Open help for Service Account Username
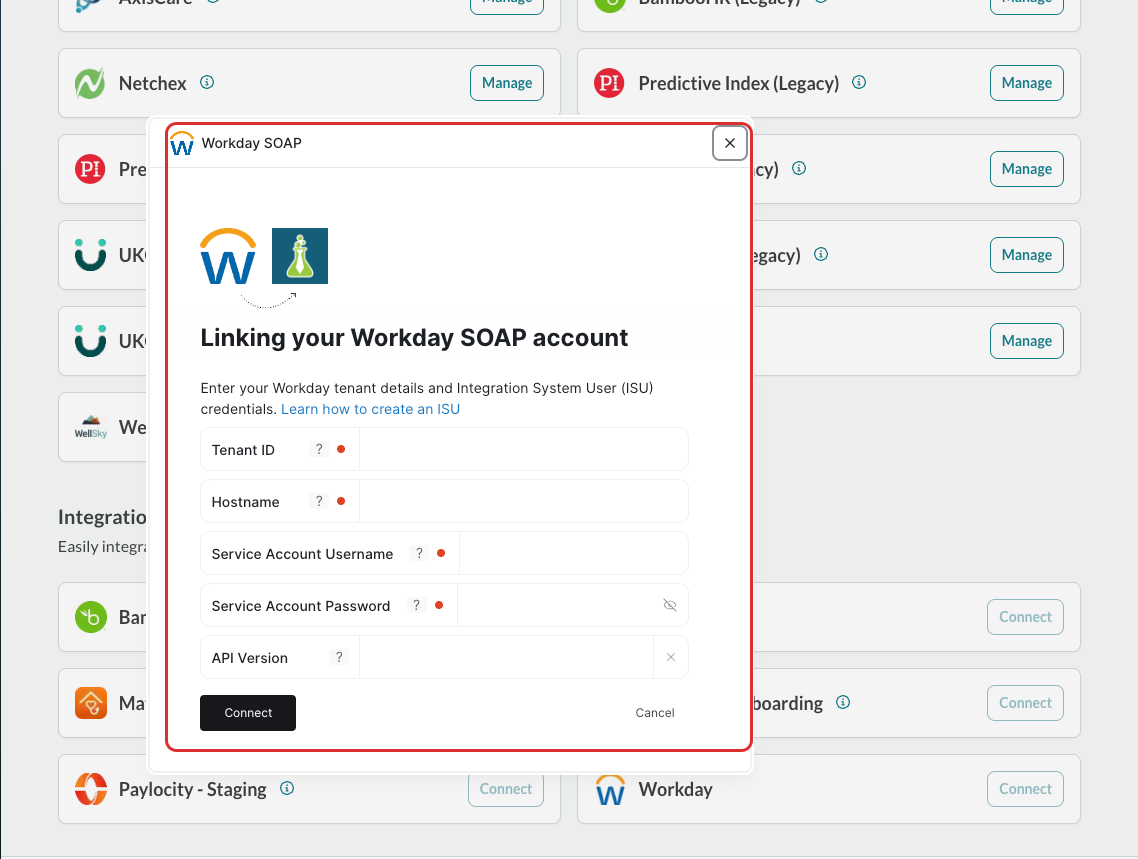The width and height of the screenshot is (1138, 859). click(x=419, y=554)
